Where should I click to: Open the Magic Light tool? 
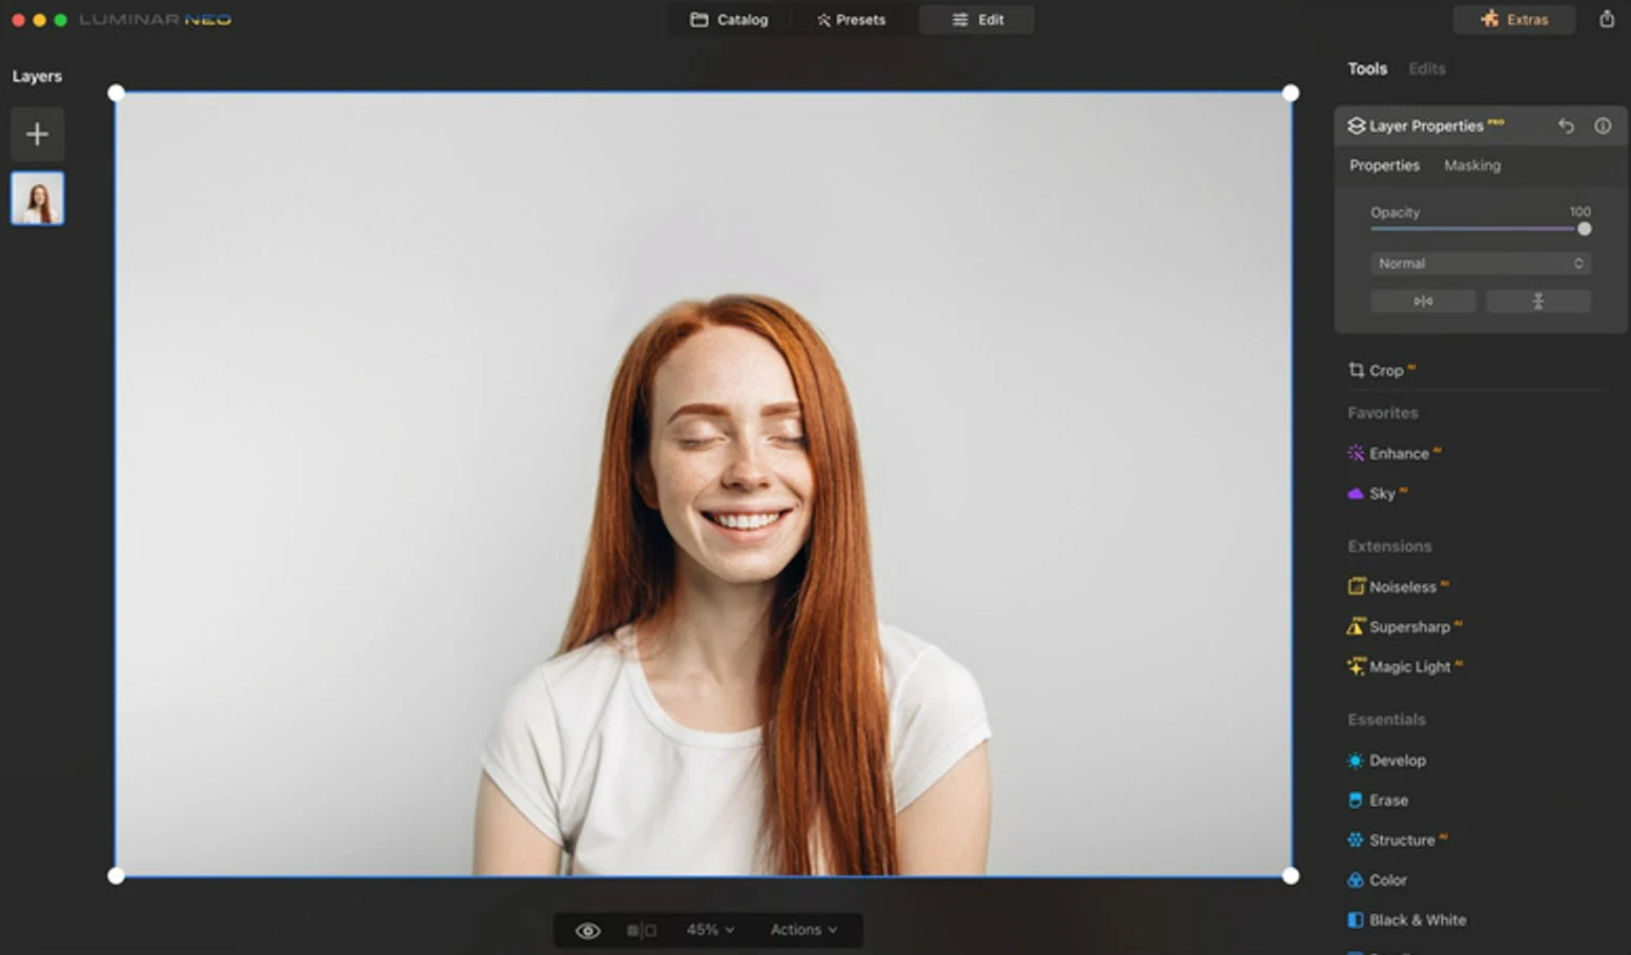click(x=1409, y=666)
